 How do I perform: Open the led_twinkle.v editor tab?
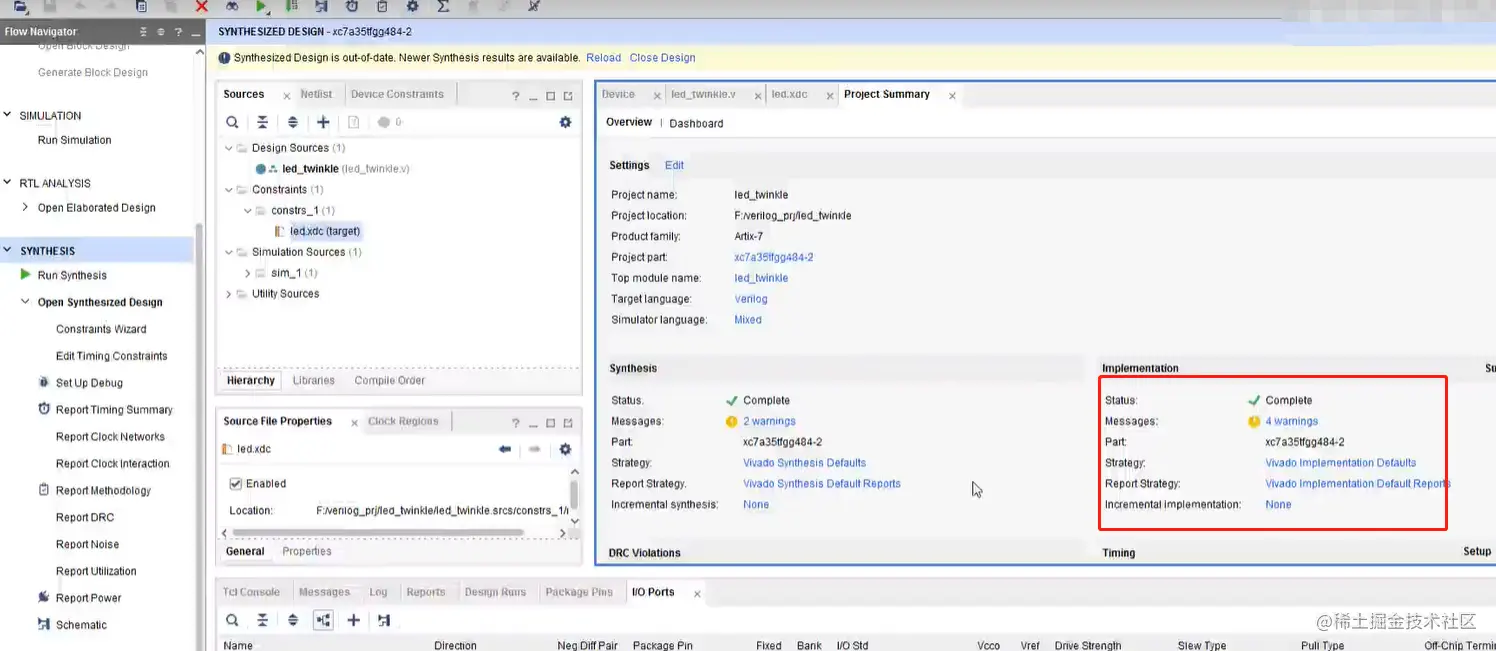coord(703,94)
